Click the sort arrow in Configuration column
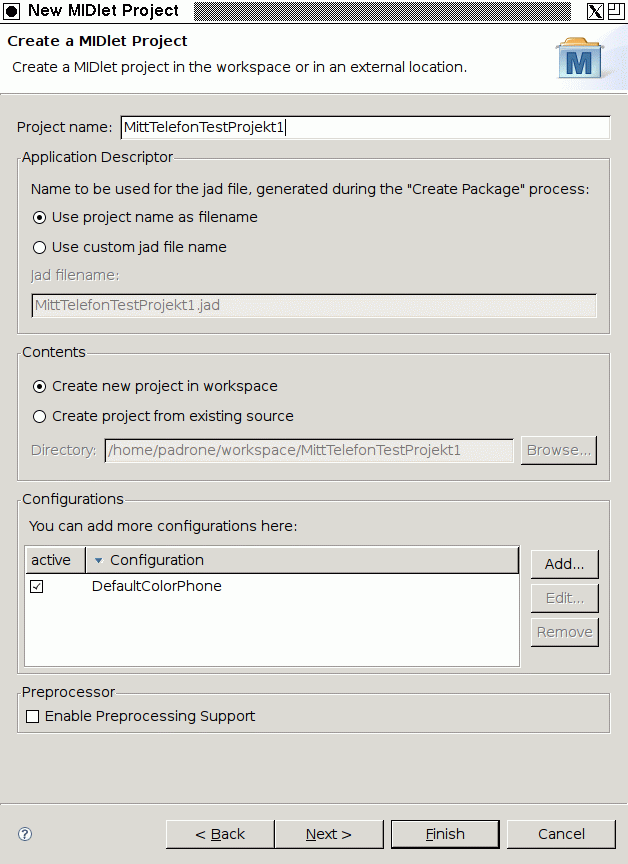This screenshot has height=864, width=628. coord(99,560)
